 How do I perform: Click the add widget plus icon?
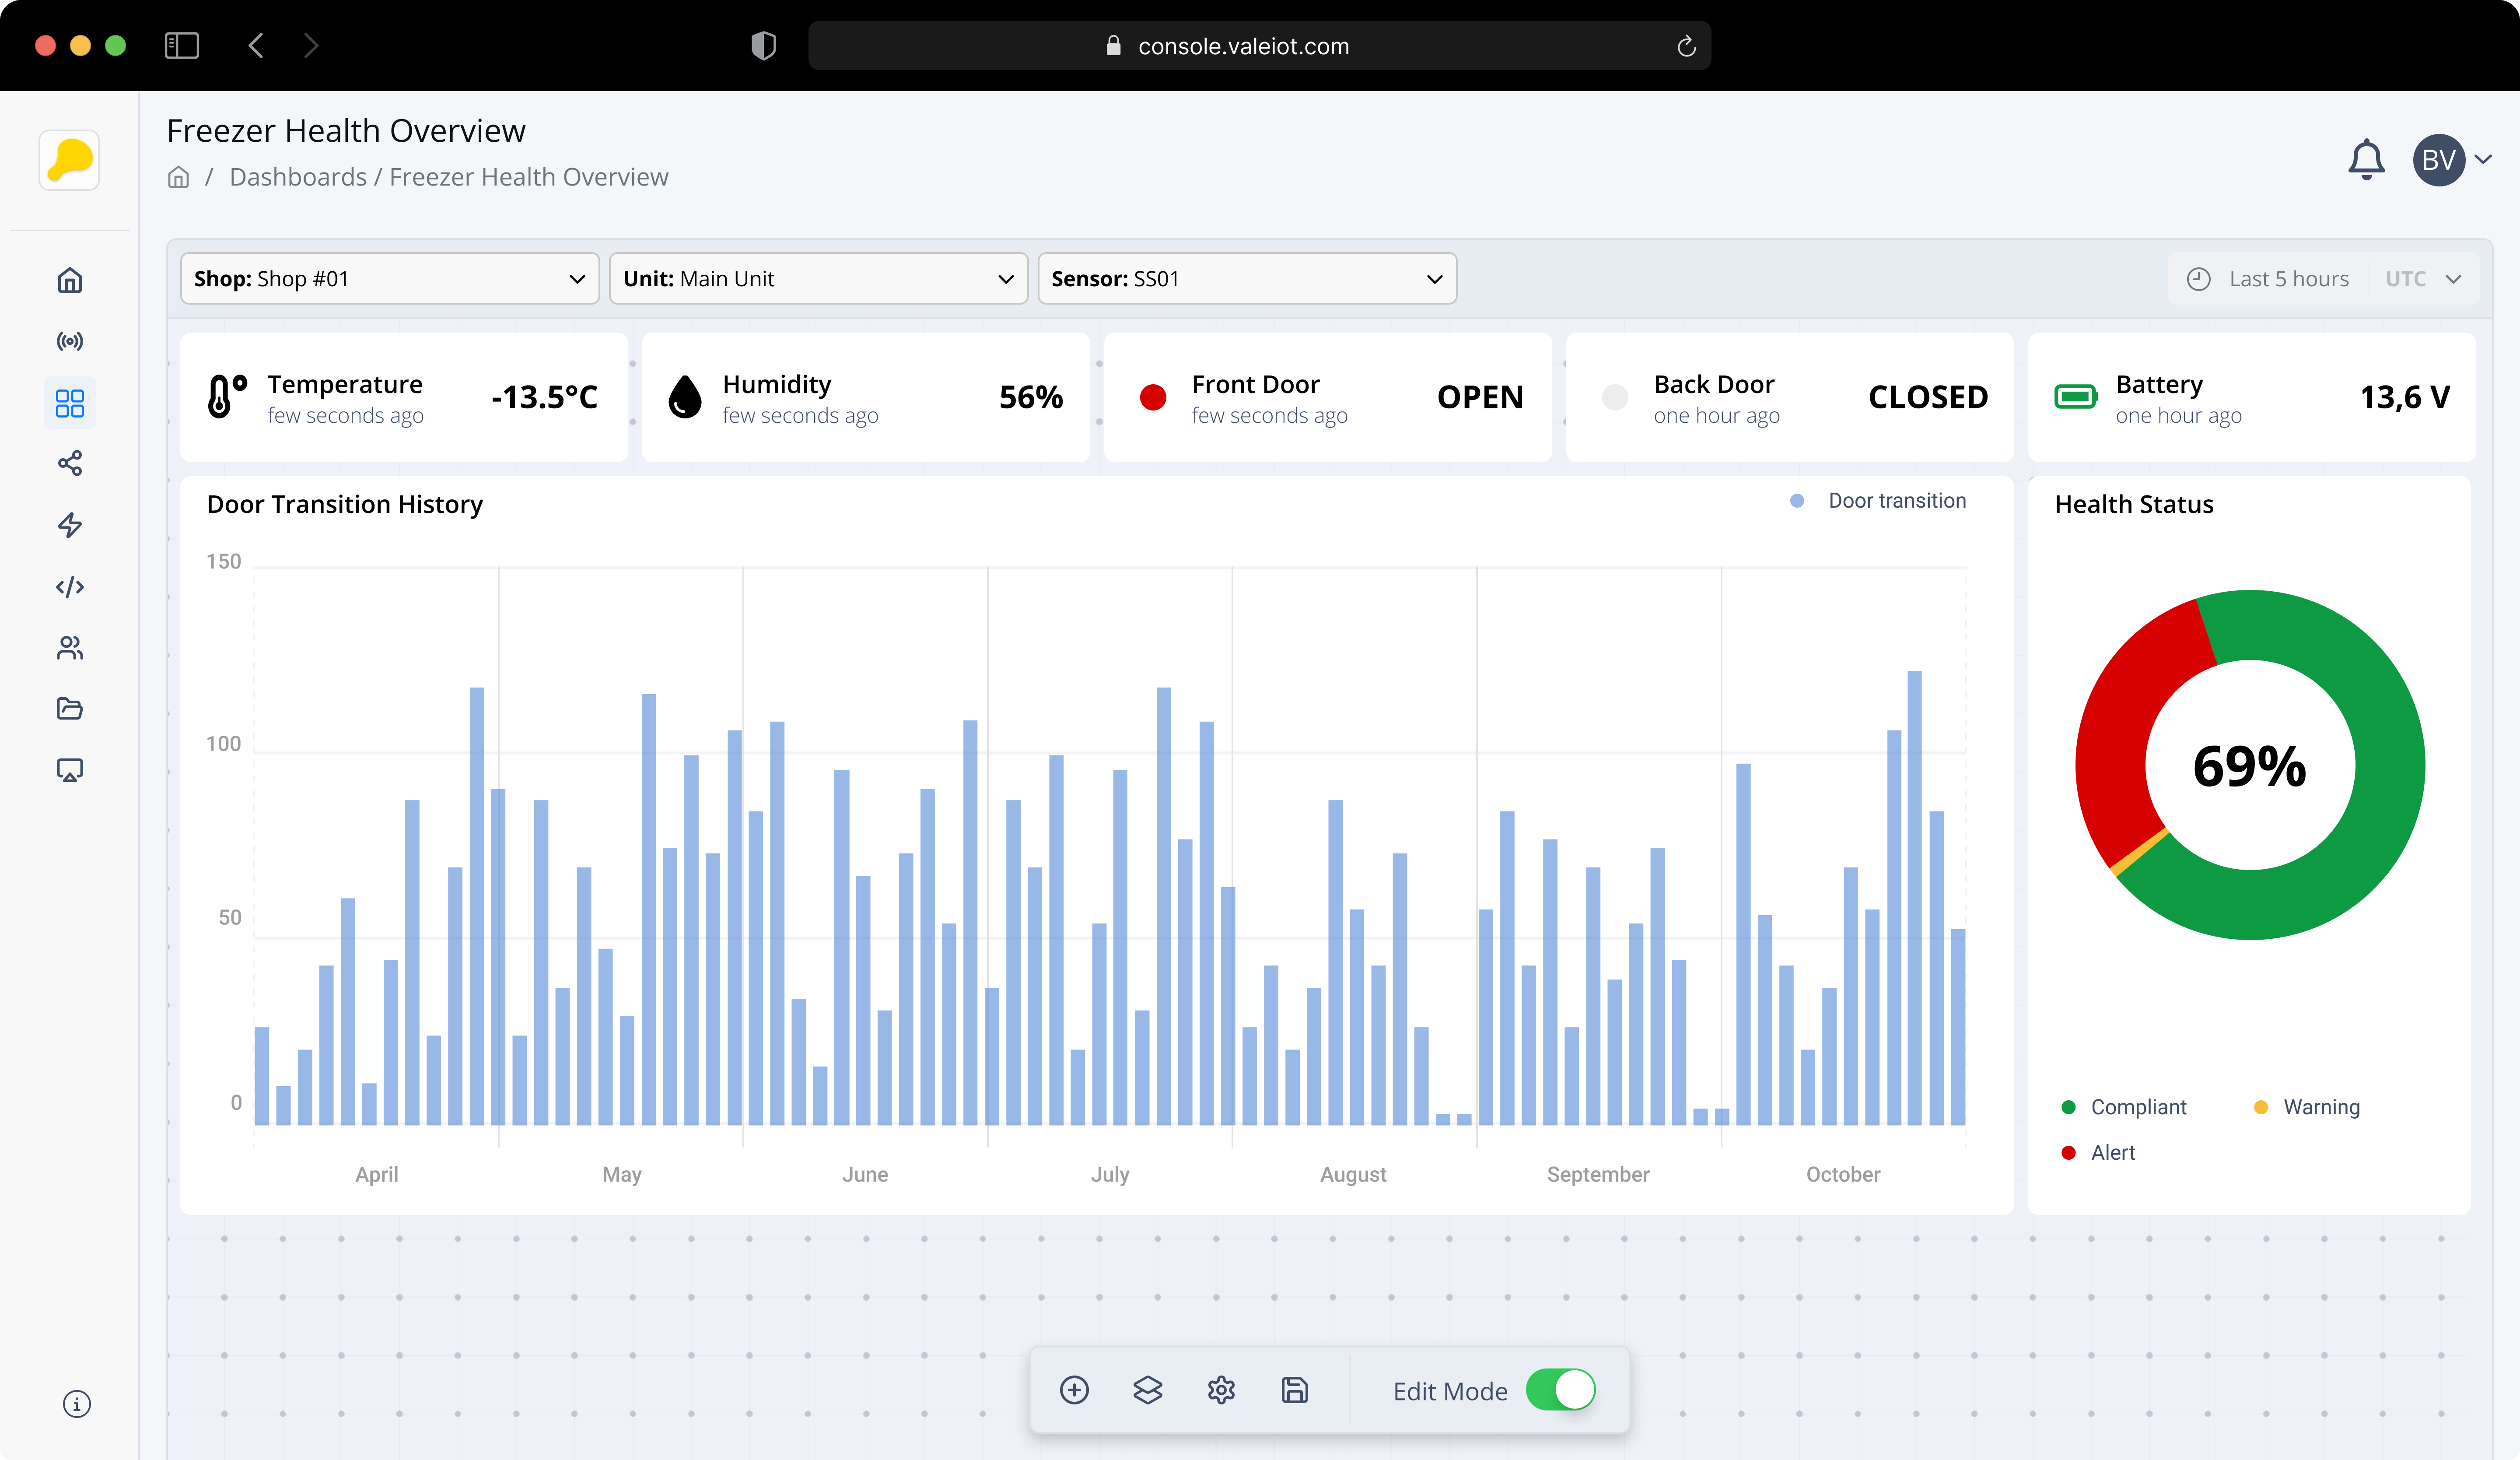(1074, 1390)
